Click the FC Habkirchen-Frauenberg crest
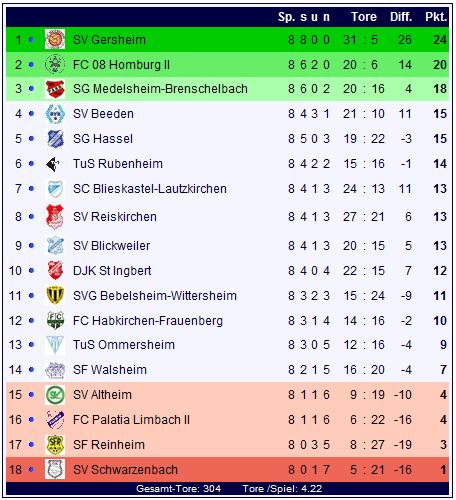The width and height of the screenshot is (456, 500). click(55, 320)
